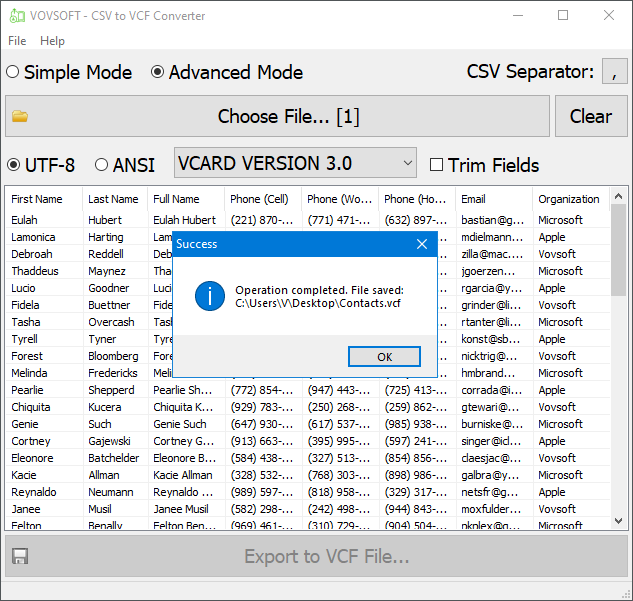Click the burniske@... email cell

point(492,424)
